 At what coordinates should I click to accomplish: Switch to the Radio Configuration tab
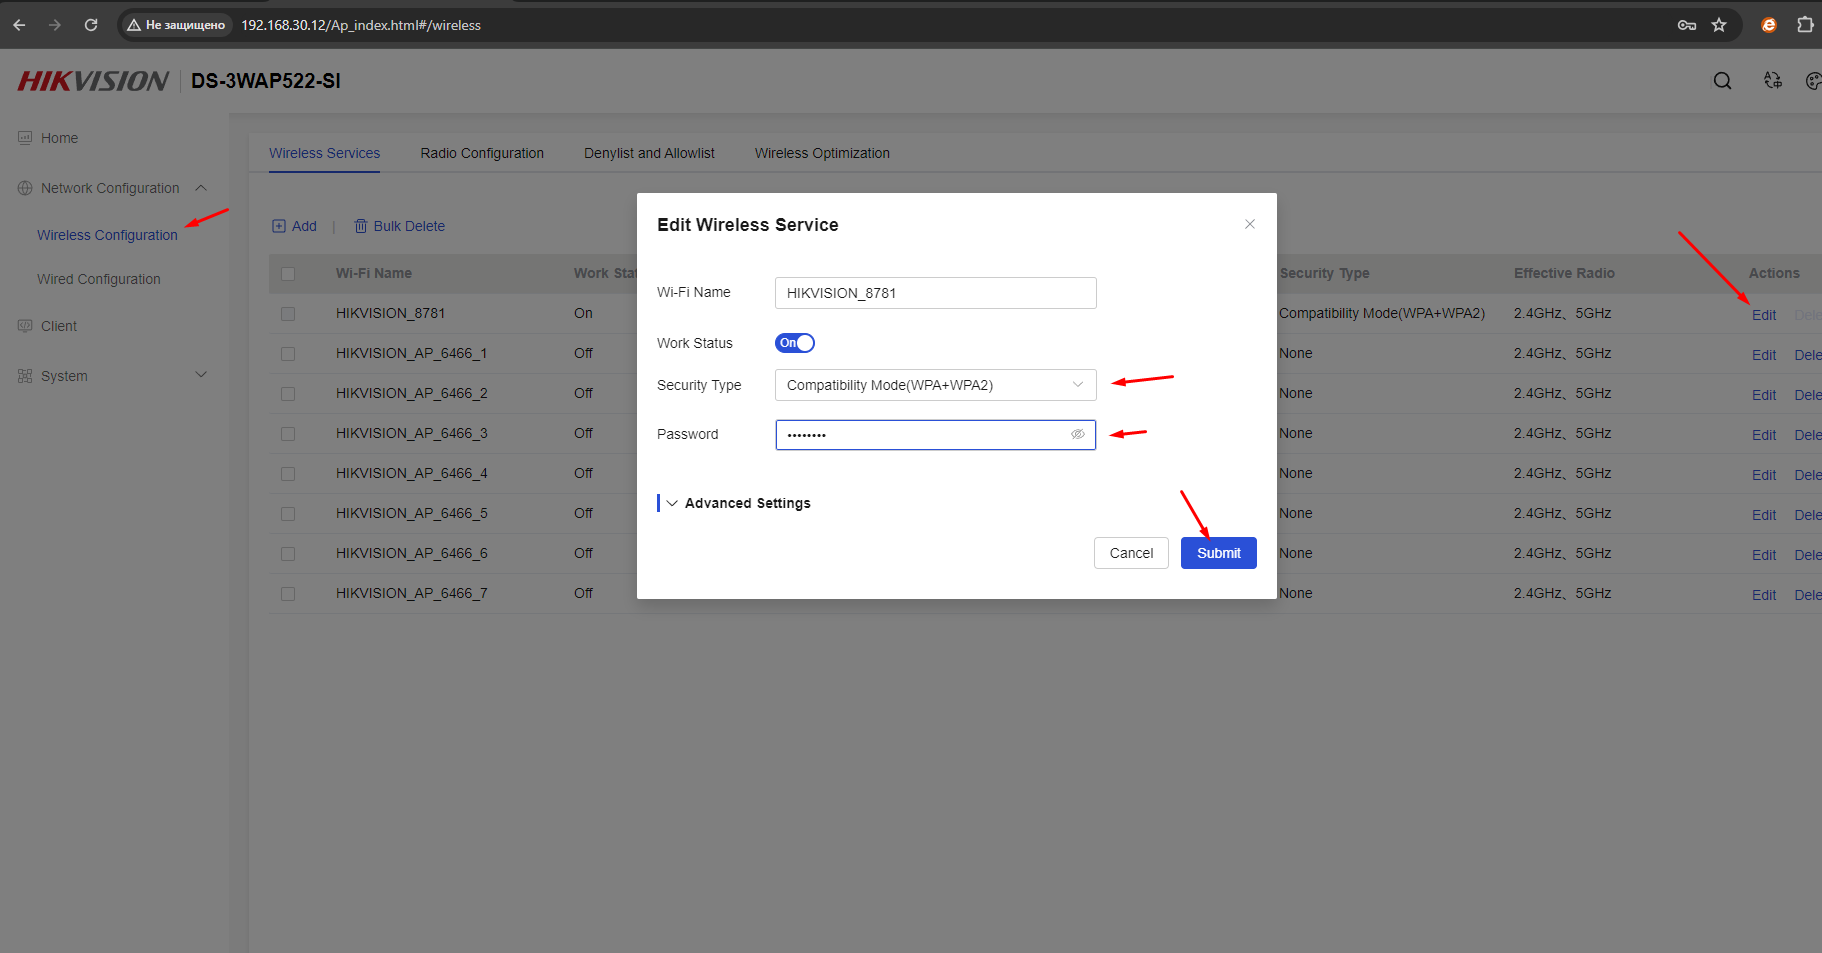point(482,153)
